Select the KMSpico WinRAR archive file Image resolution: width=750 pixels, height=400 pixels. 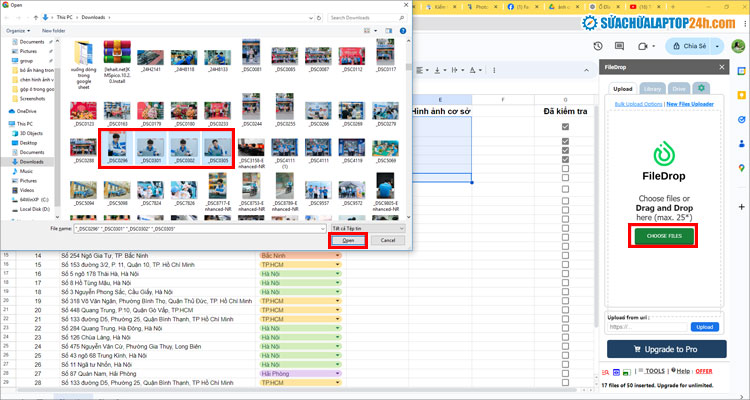click(117, 62)
